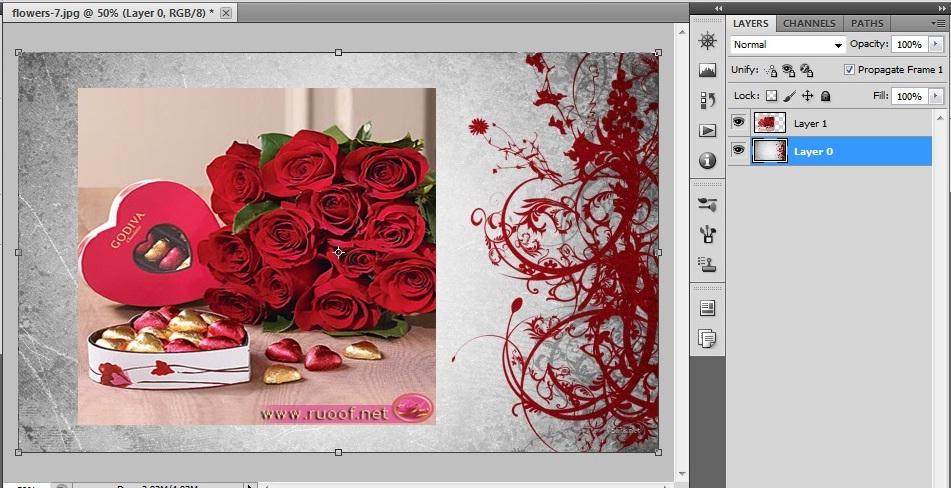Click the Lock all padlock icon

(825, 97)
